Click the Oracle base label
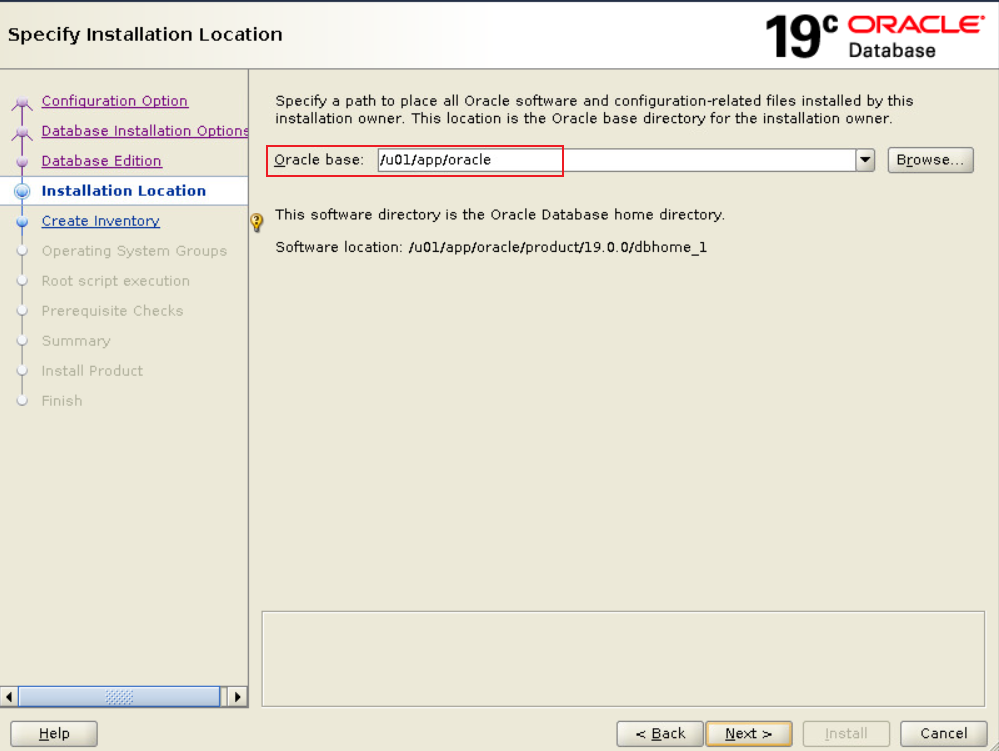Viewport: 999px width, 751px height. pyautogui.click(x=319, y=160)
